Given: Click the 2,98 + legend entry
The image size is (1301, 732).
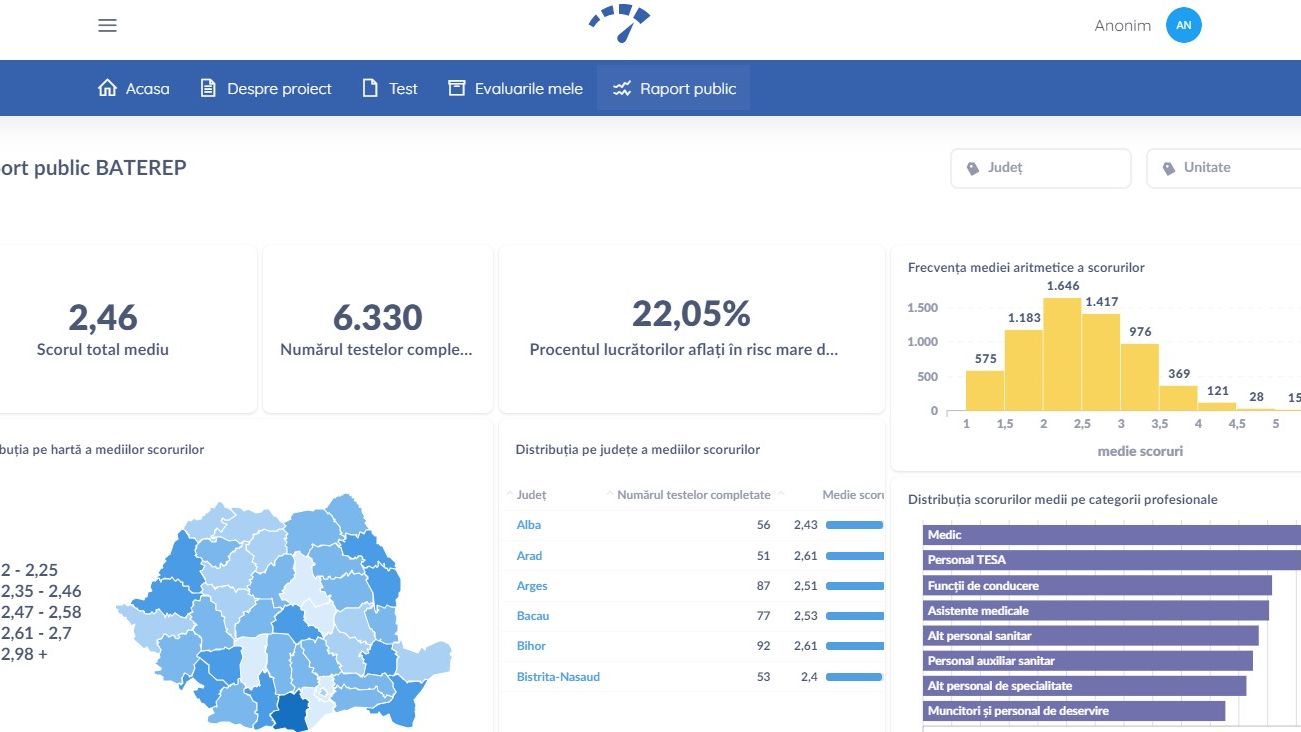Looking at the screenshot, I should [x=24, y=654].
